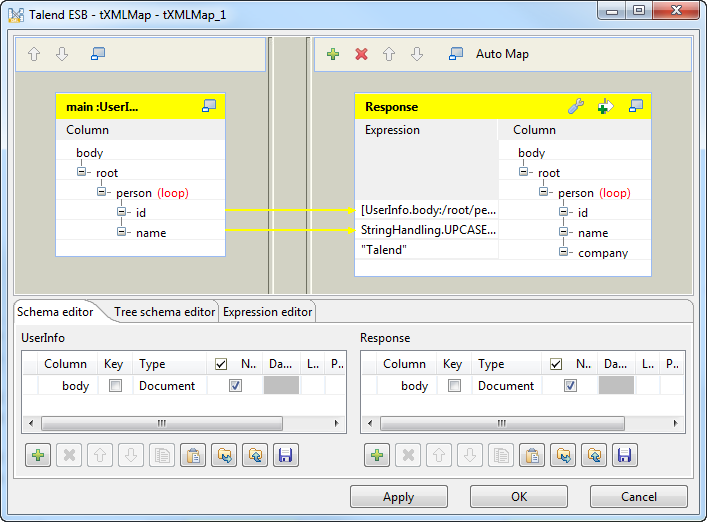Toggle Nullable checkbox for Response body row

click(570, 385)
